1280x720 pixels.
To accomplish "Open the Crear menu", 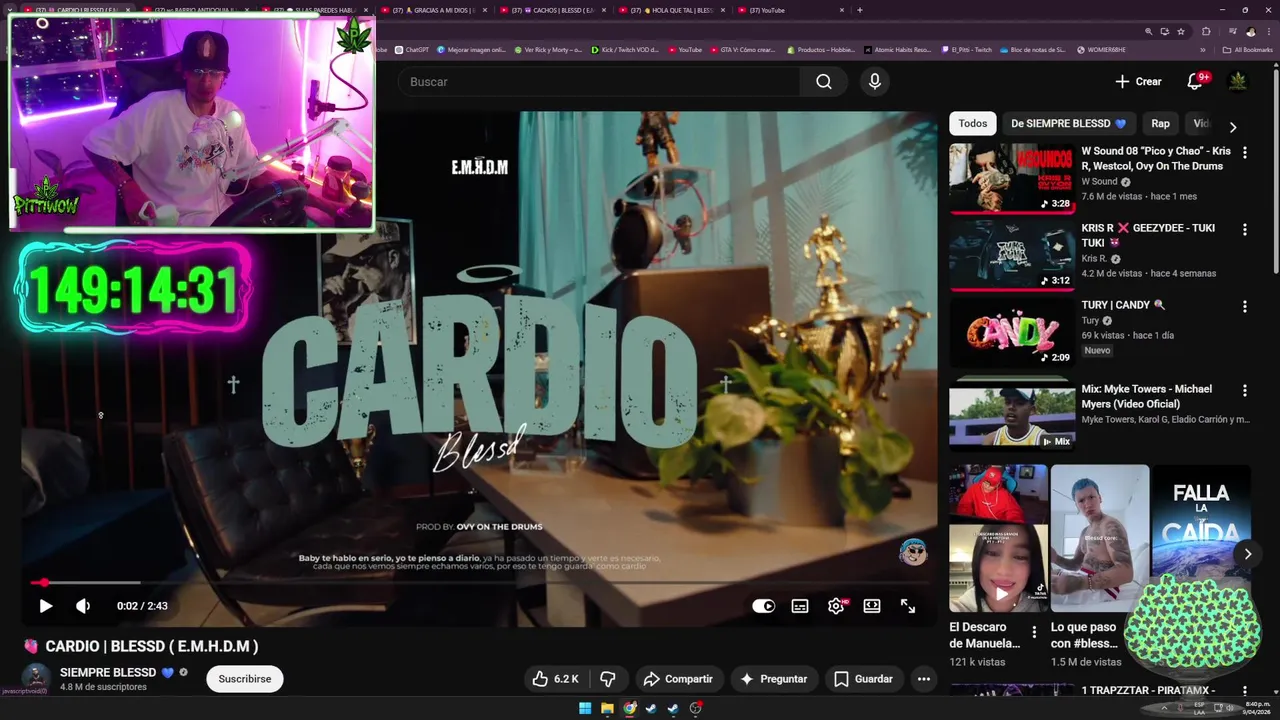I will 1139,82.
